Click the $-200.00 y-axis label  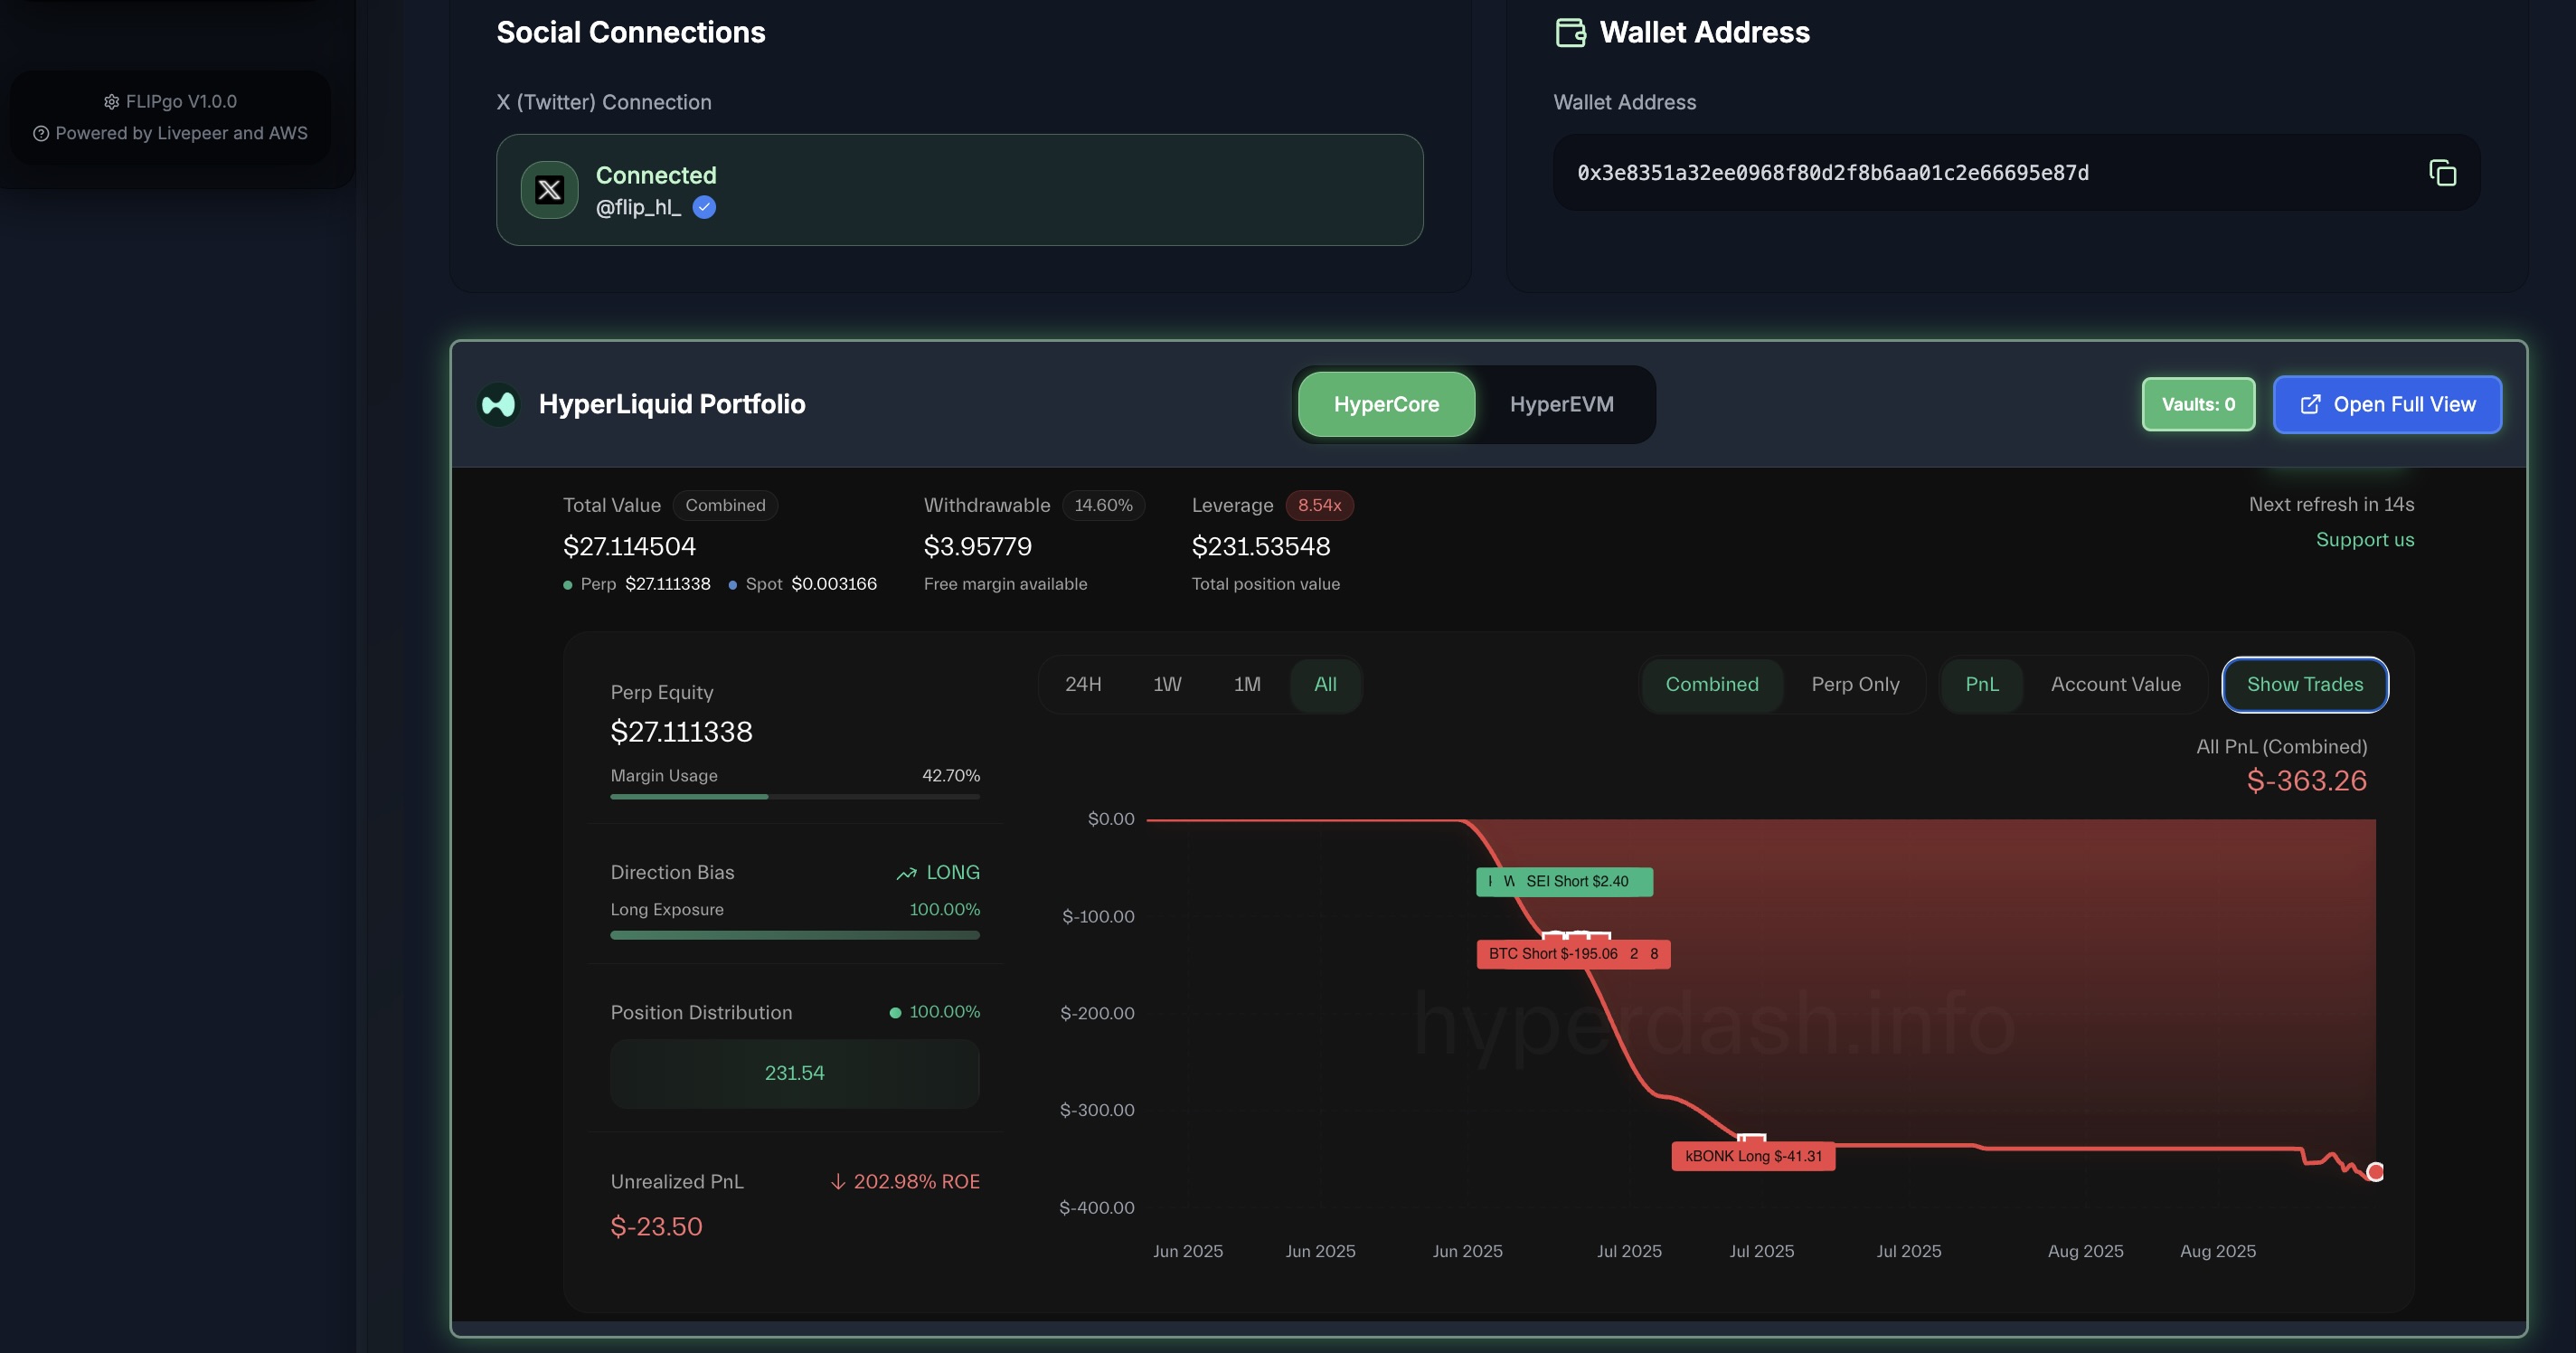pos(1097,1014)
